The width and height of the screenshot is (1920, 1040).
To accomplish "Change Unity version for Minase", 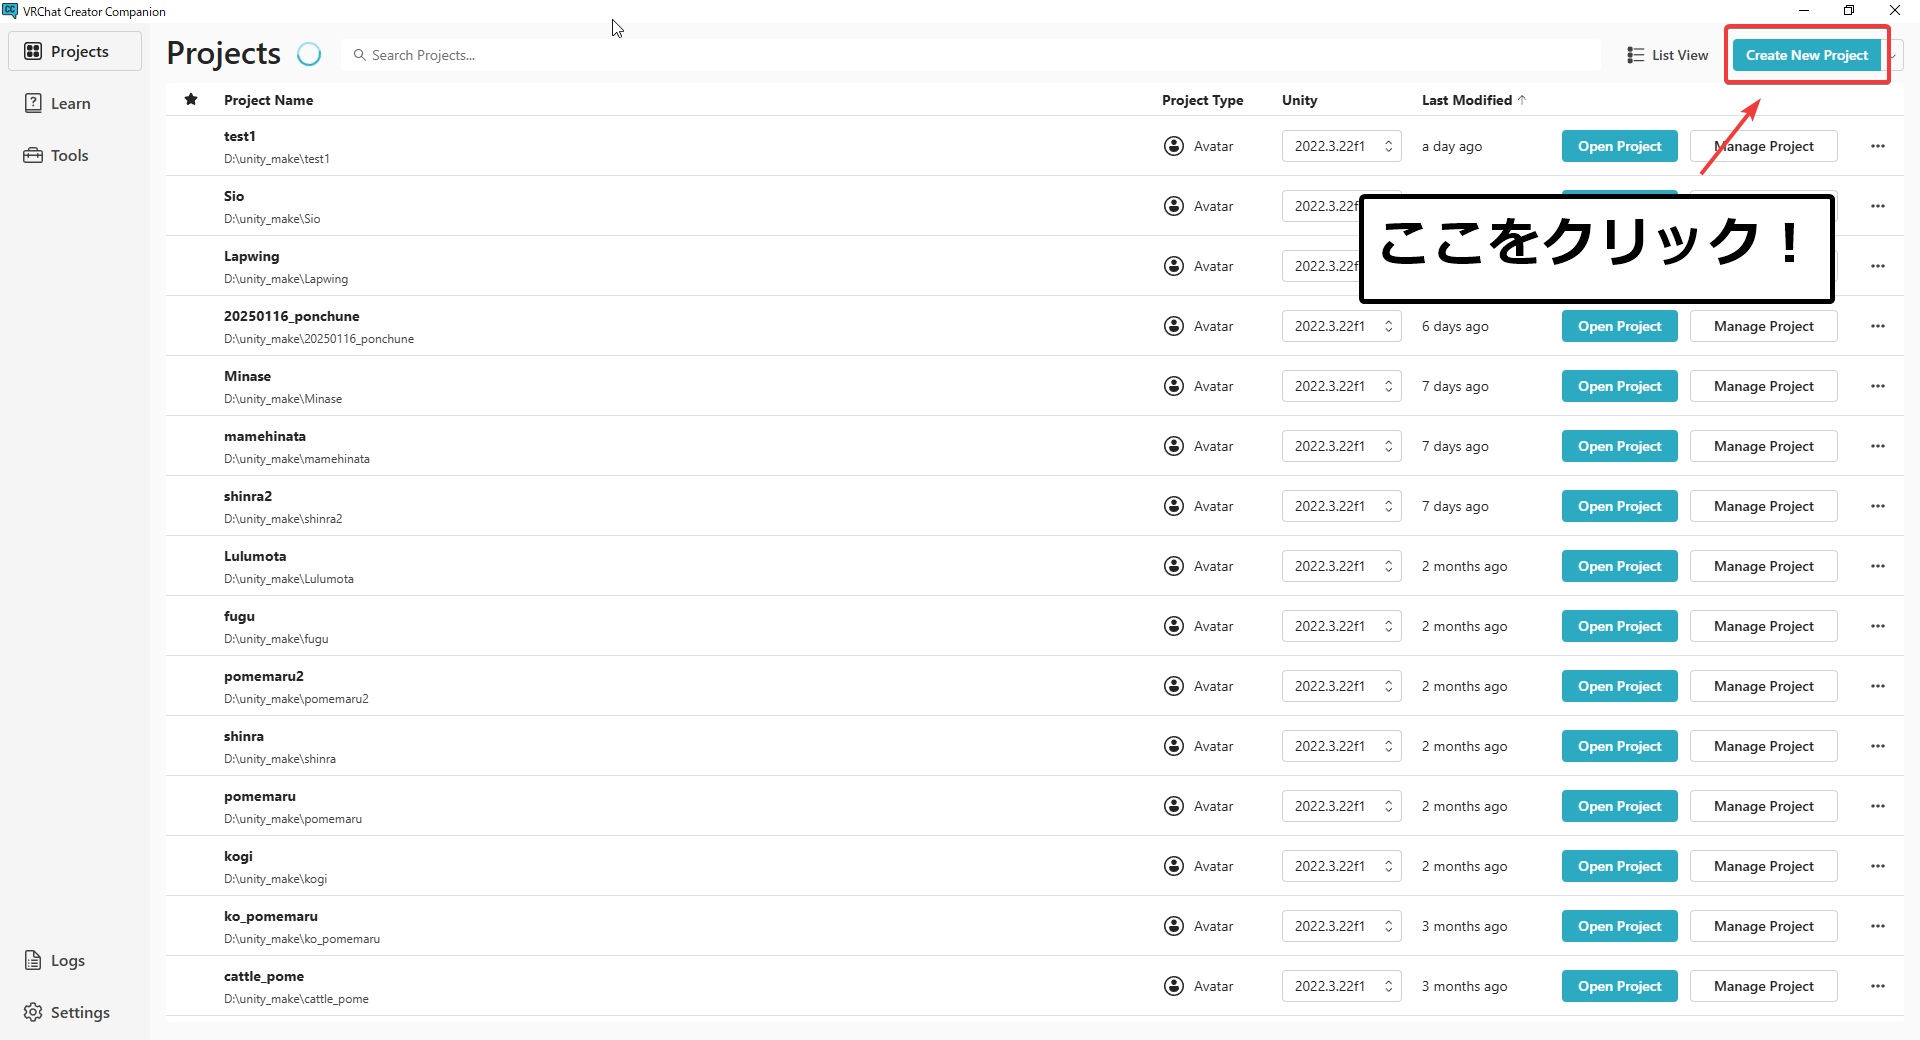I will tap(1341, 386).
